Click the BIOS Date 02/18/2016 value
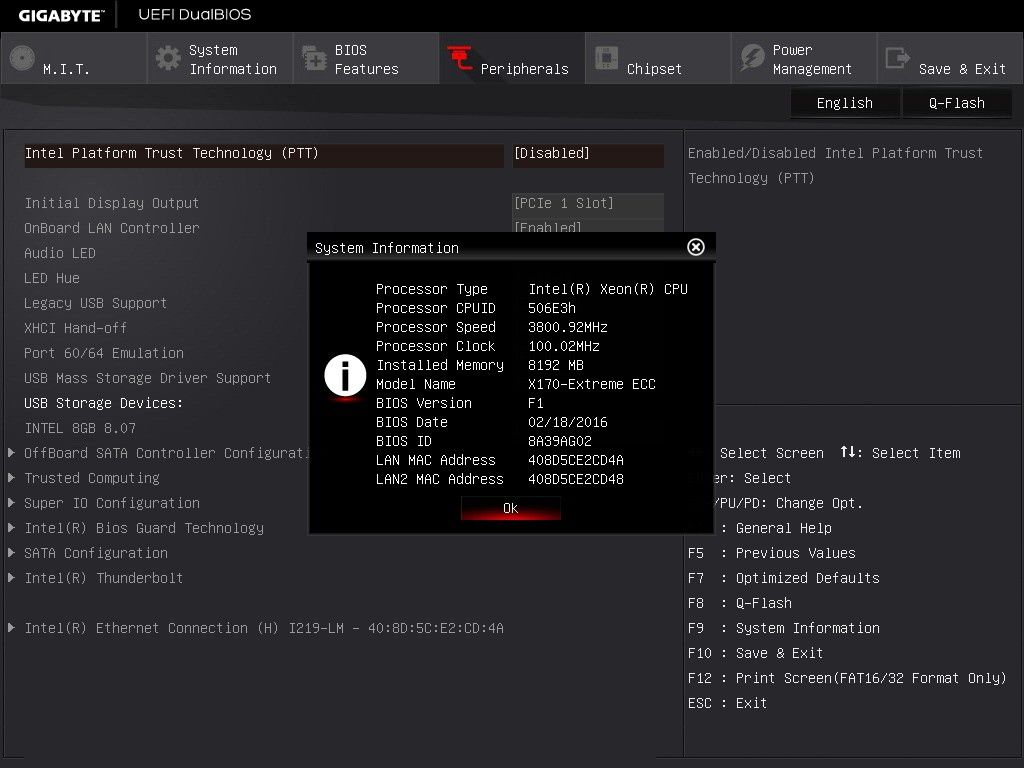Screen dimensions: 1024x768 (568, 422)
